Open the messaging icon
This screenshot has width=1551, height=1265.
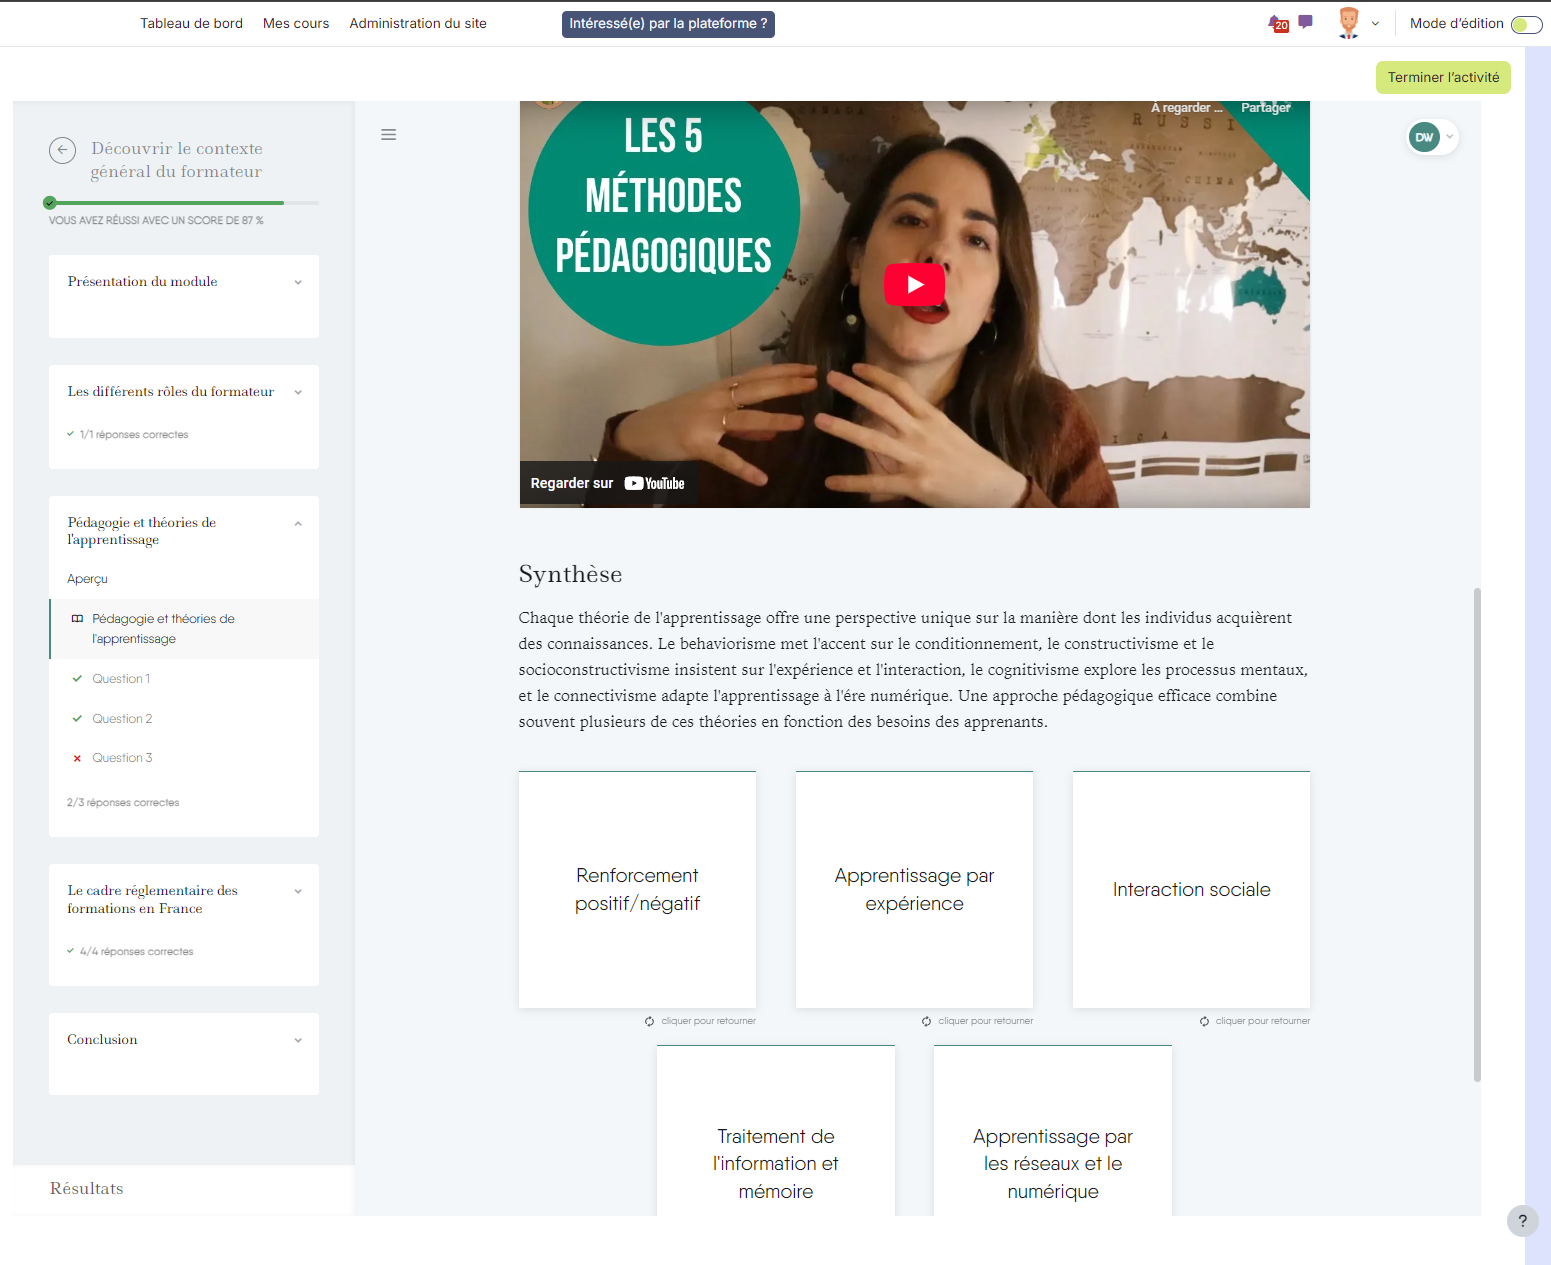[x=1305, y=22]
